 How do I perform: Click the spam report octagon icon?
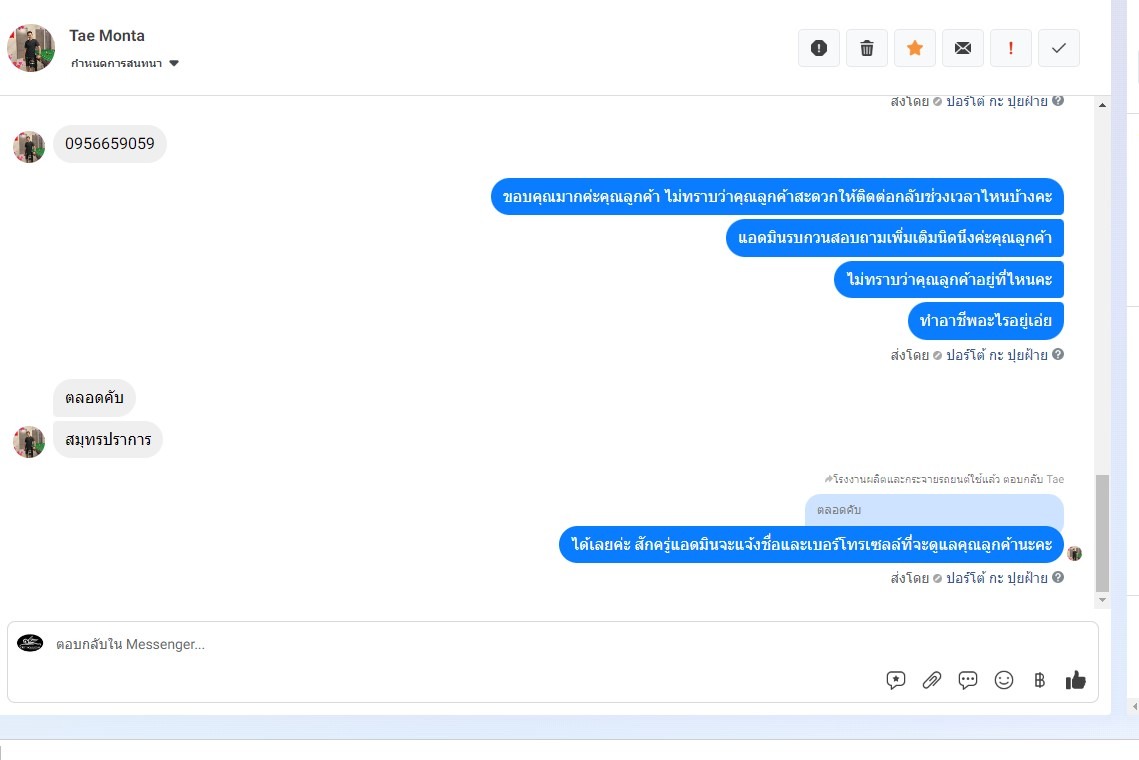pyautogui.click(x=819, y=48)
